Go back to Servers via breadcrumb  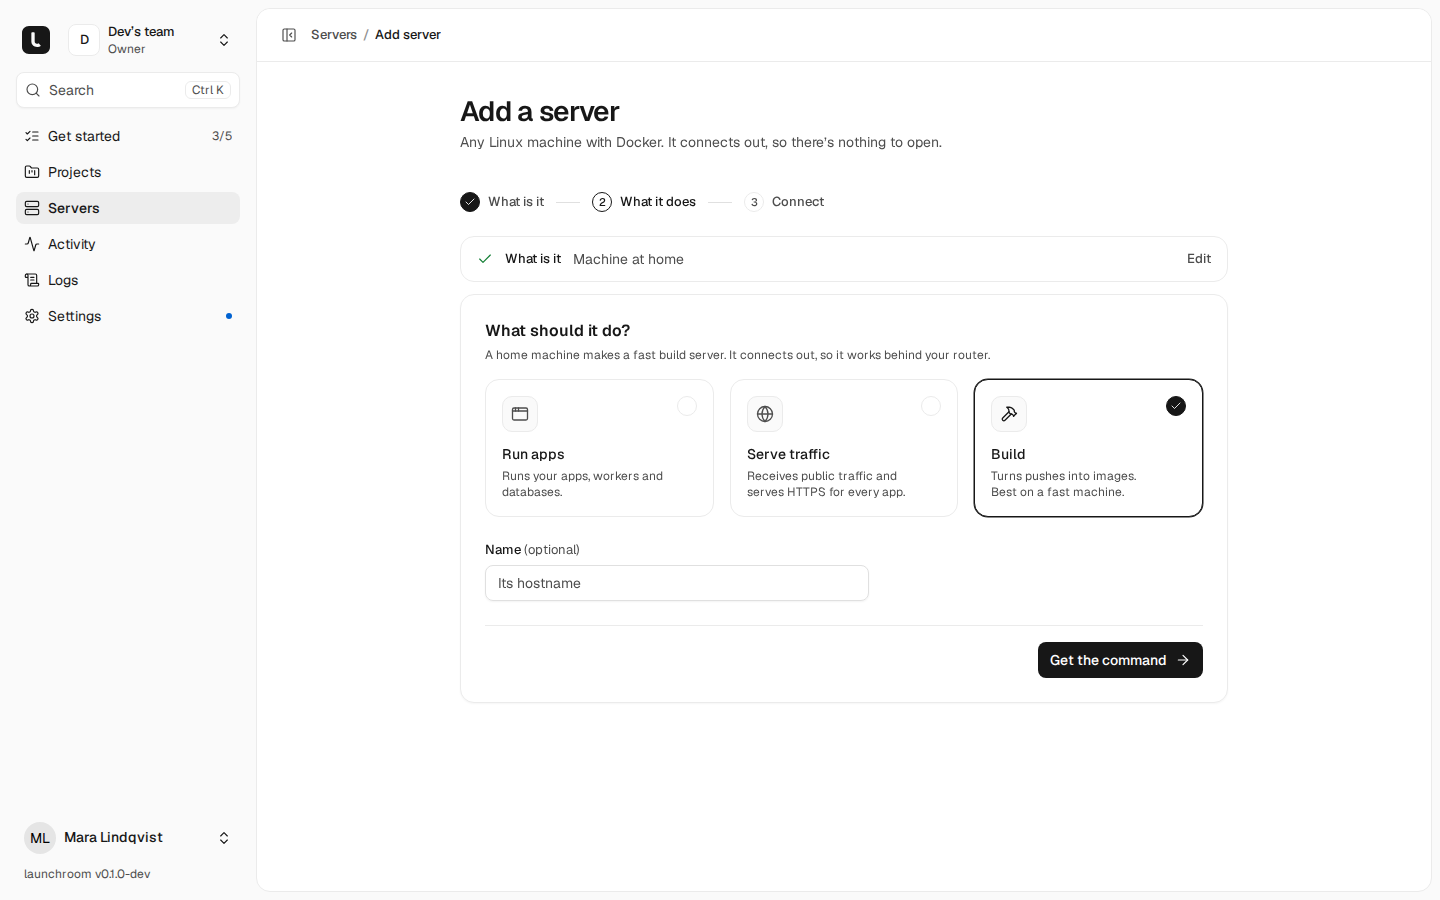[x=334, y=34]
